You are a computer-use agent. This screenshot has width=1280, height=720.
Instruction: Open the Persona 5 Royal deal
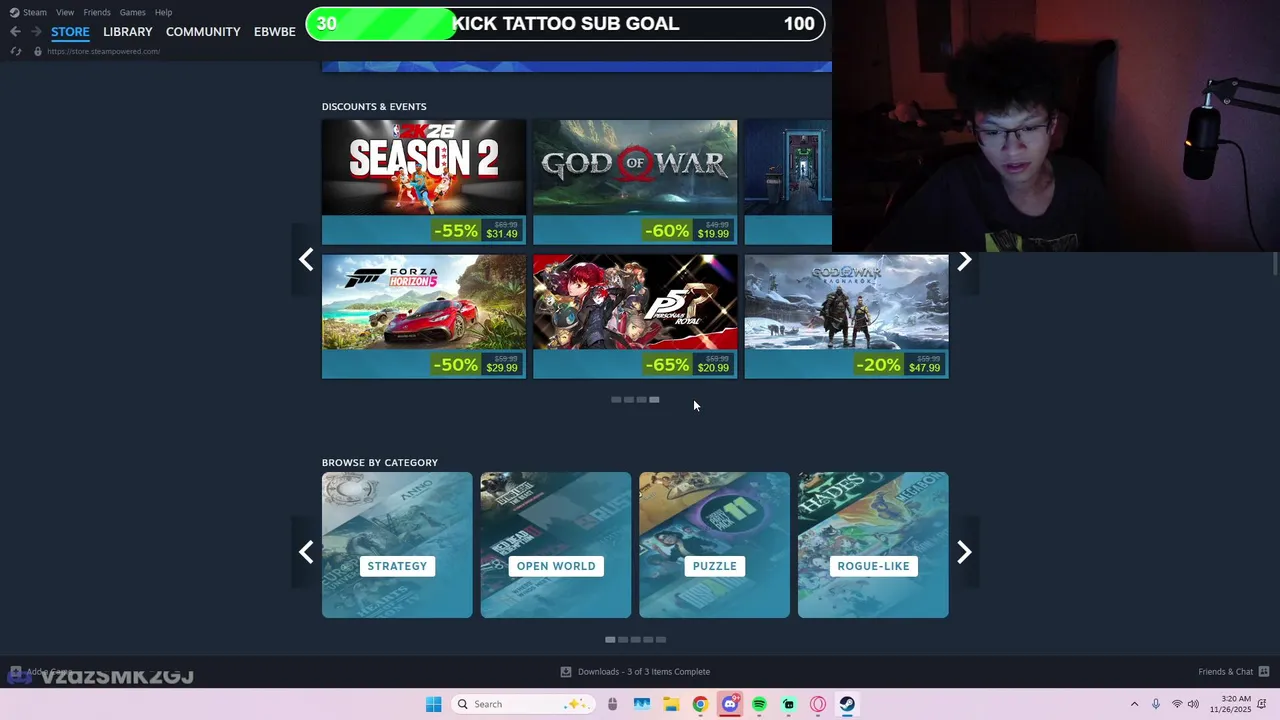tap(635, 316)
